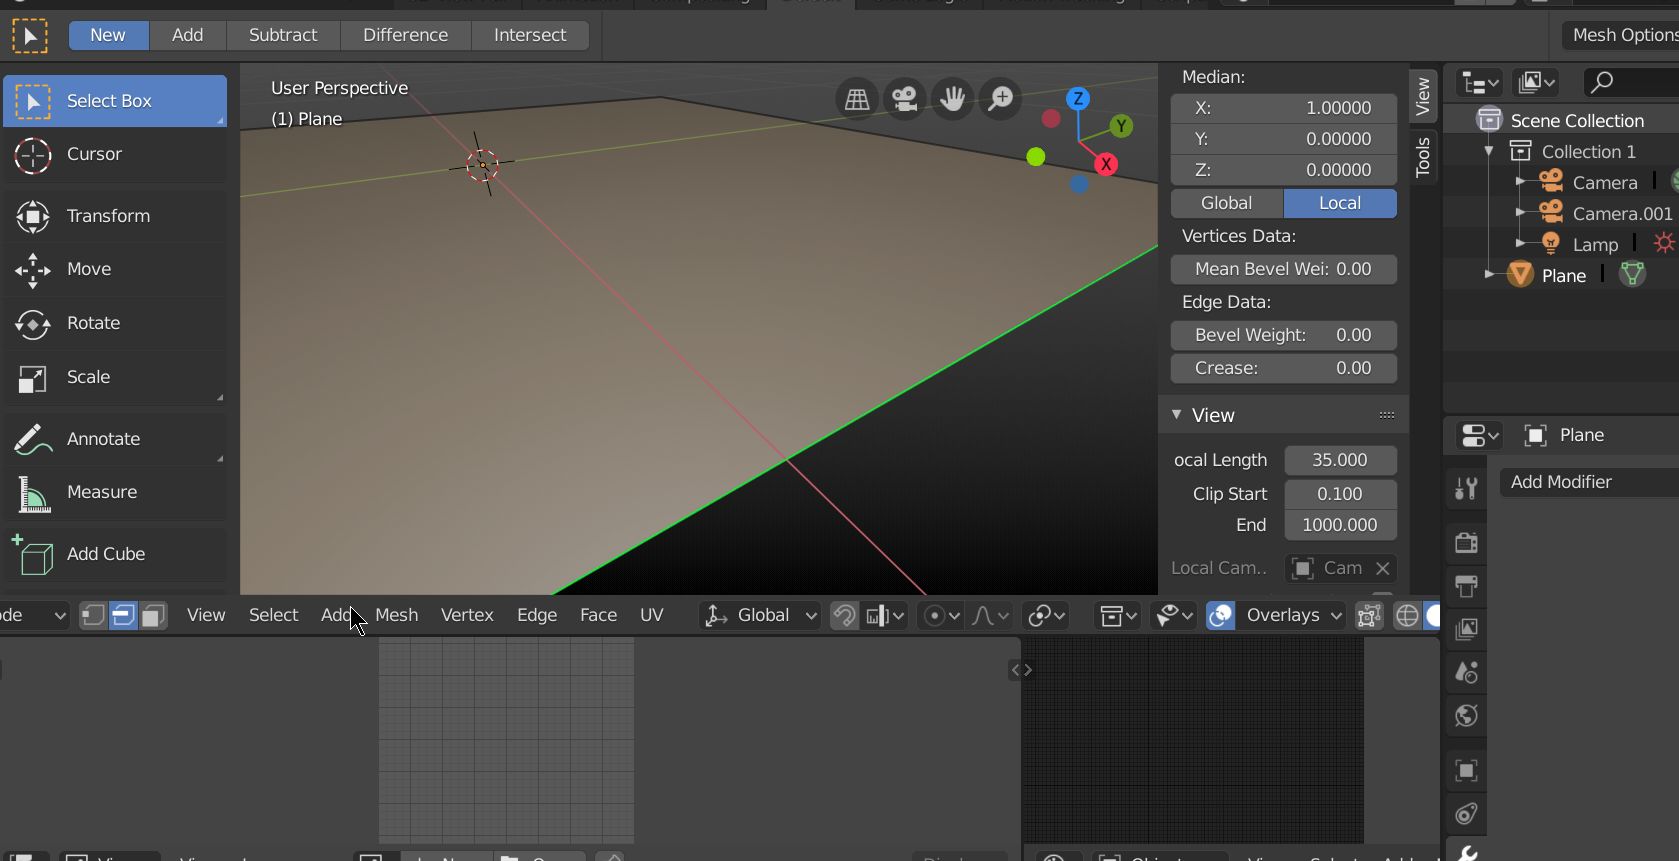This screenshot has width=1679, height=861.
Task: Toggle orthographic grid view icon in viewport
Action: [857, 99]
